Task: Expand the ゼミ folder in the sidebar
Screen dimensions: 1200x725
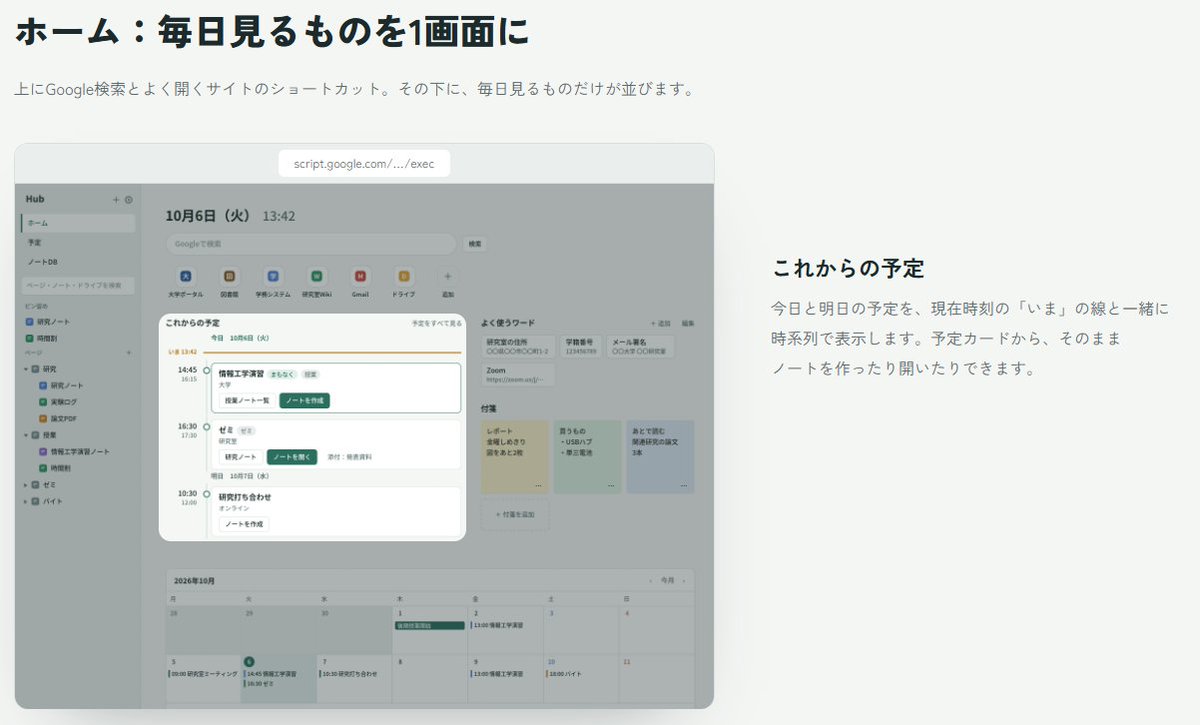Action: [x=24, y=484]
